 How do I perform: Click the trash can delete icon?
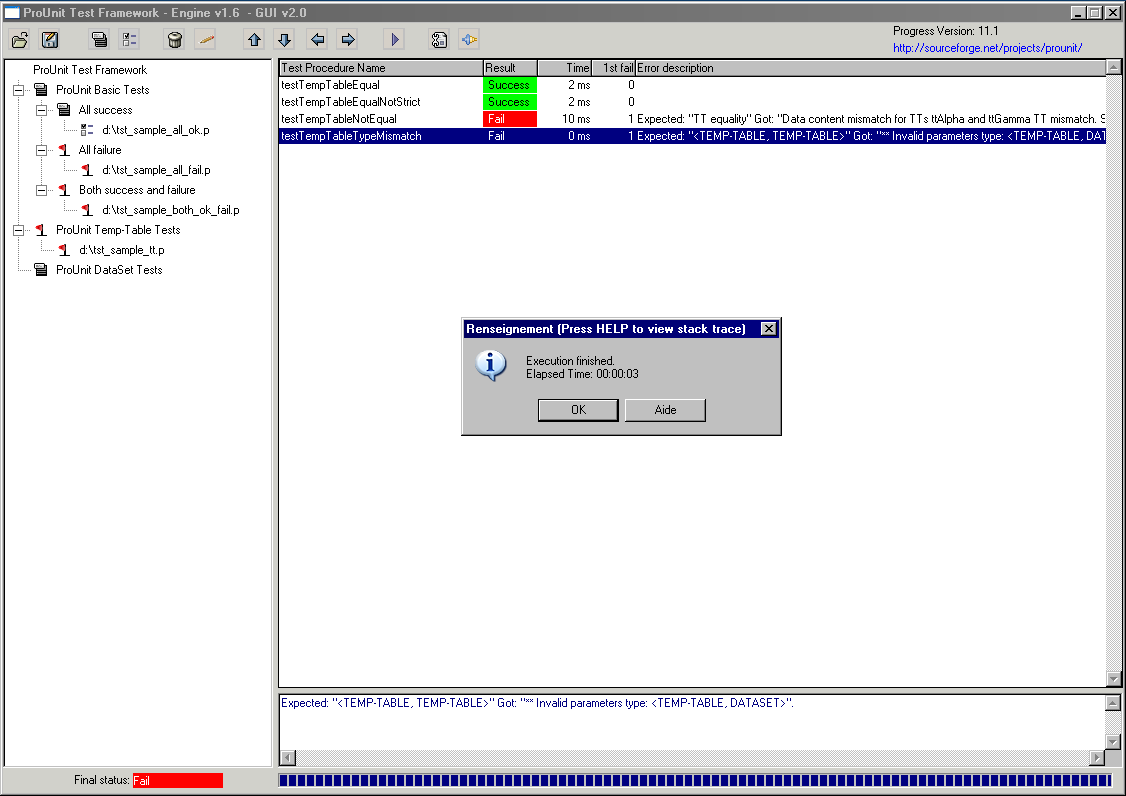[x=175, y=40]
